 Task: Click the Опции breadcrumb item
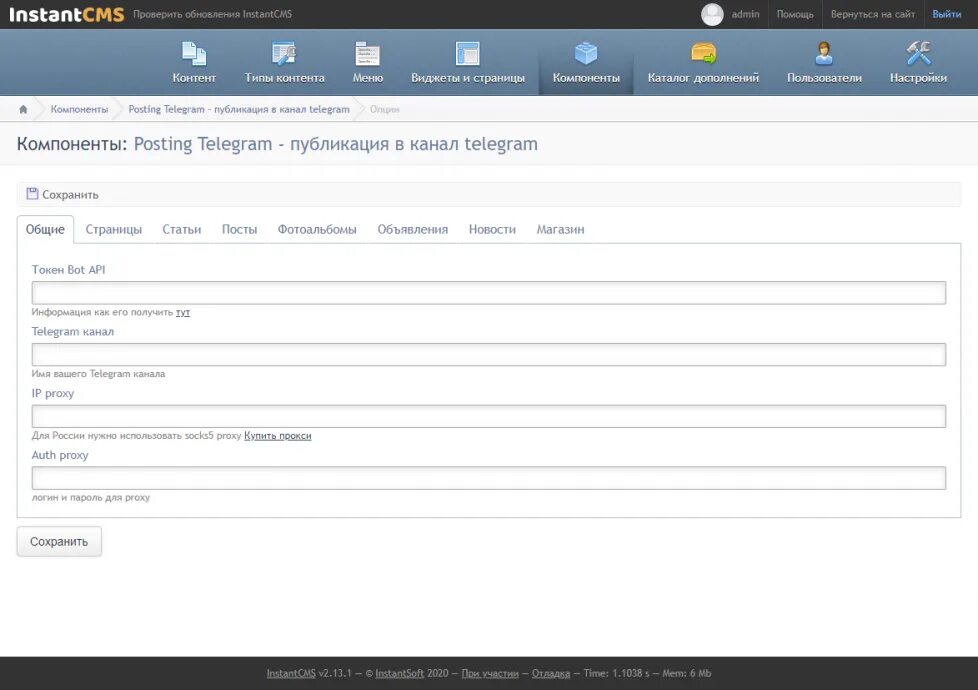[384, 109]
